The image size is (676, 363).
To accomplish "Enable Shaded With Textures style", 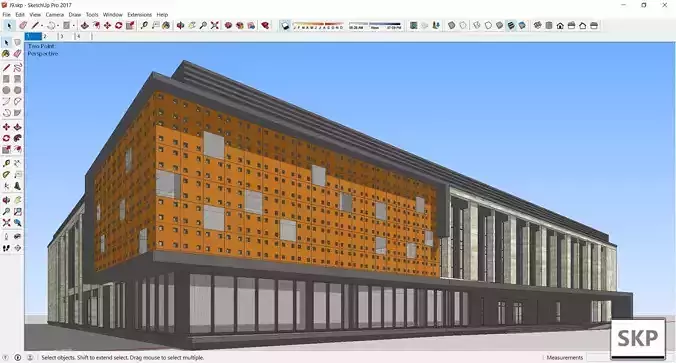I will click(510, 25).
